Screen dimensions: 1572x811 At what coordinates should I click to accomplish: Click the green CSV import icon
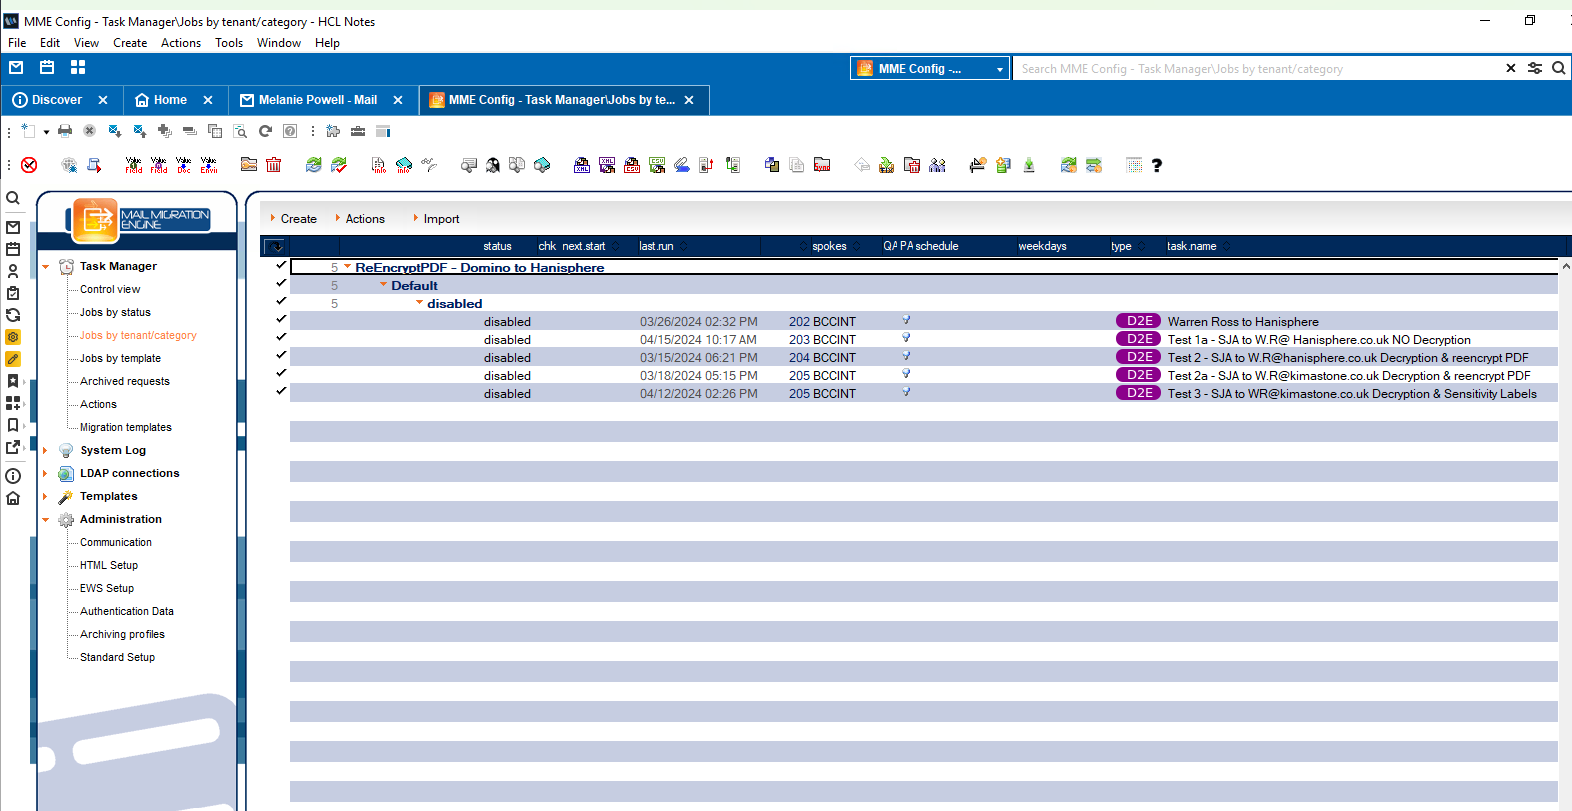click(x=657, y=165)
